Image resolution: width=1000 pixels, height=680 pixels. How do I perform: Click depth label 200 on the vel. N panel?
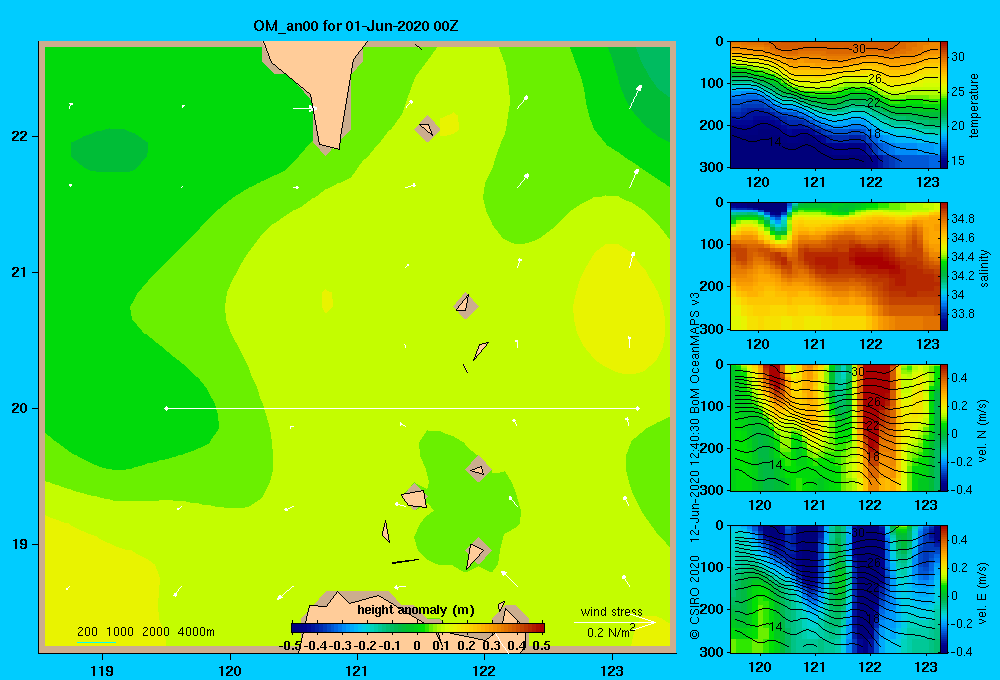[x=712, y=448]
